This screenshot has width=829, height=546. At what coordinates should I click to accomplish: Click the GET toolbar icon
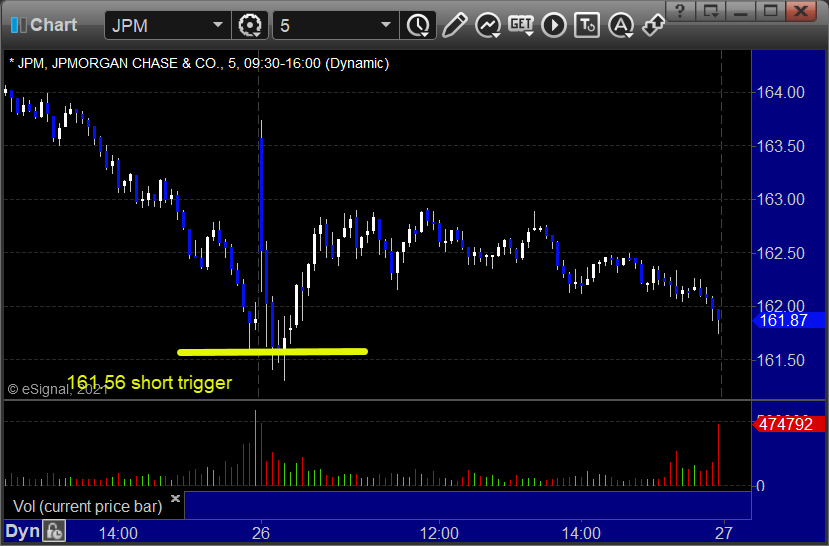click(x=521, y=25)
